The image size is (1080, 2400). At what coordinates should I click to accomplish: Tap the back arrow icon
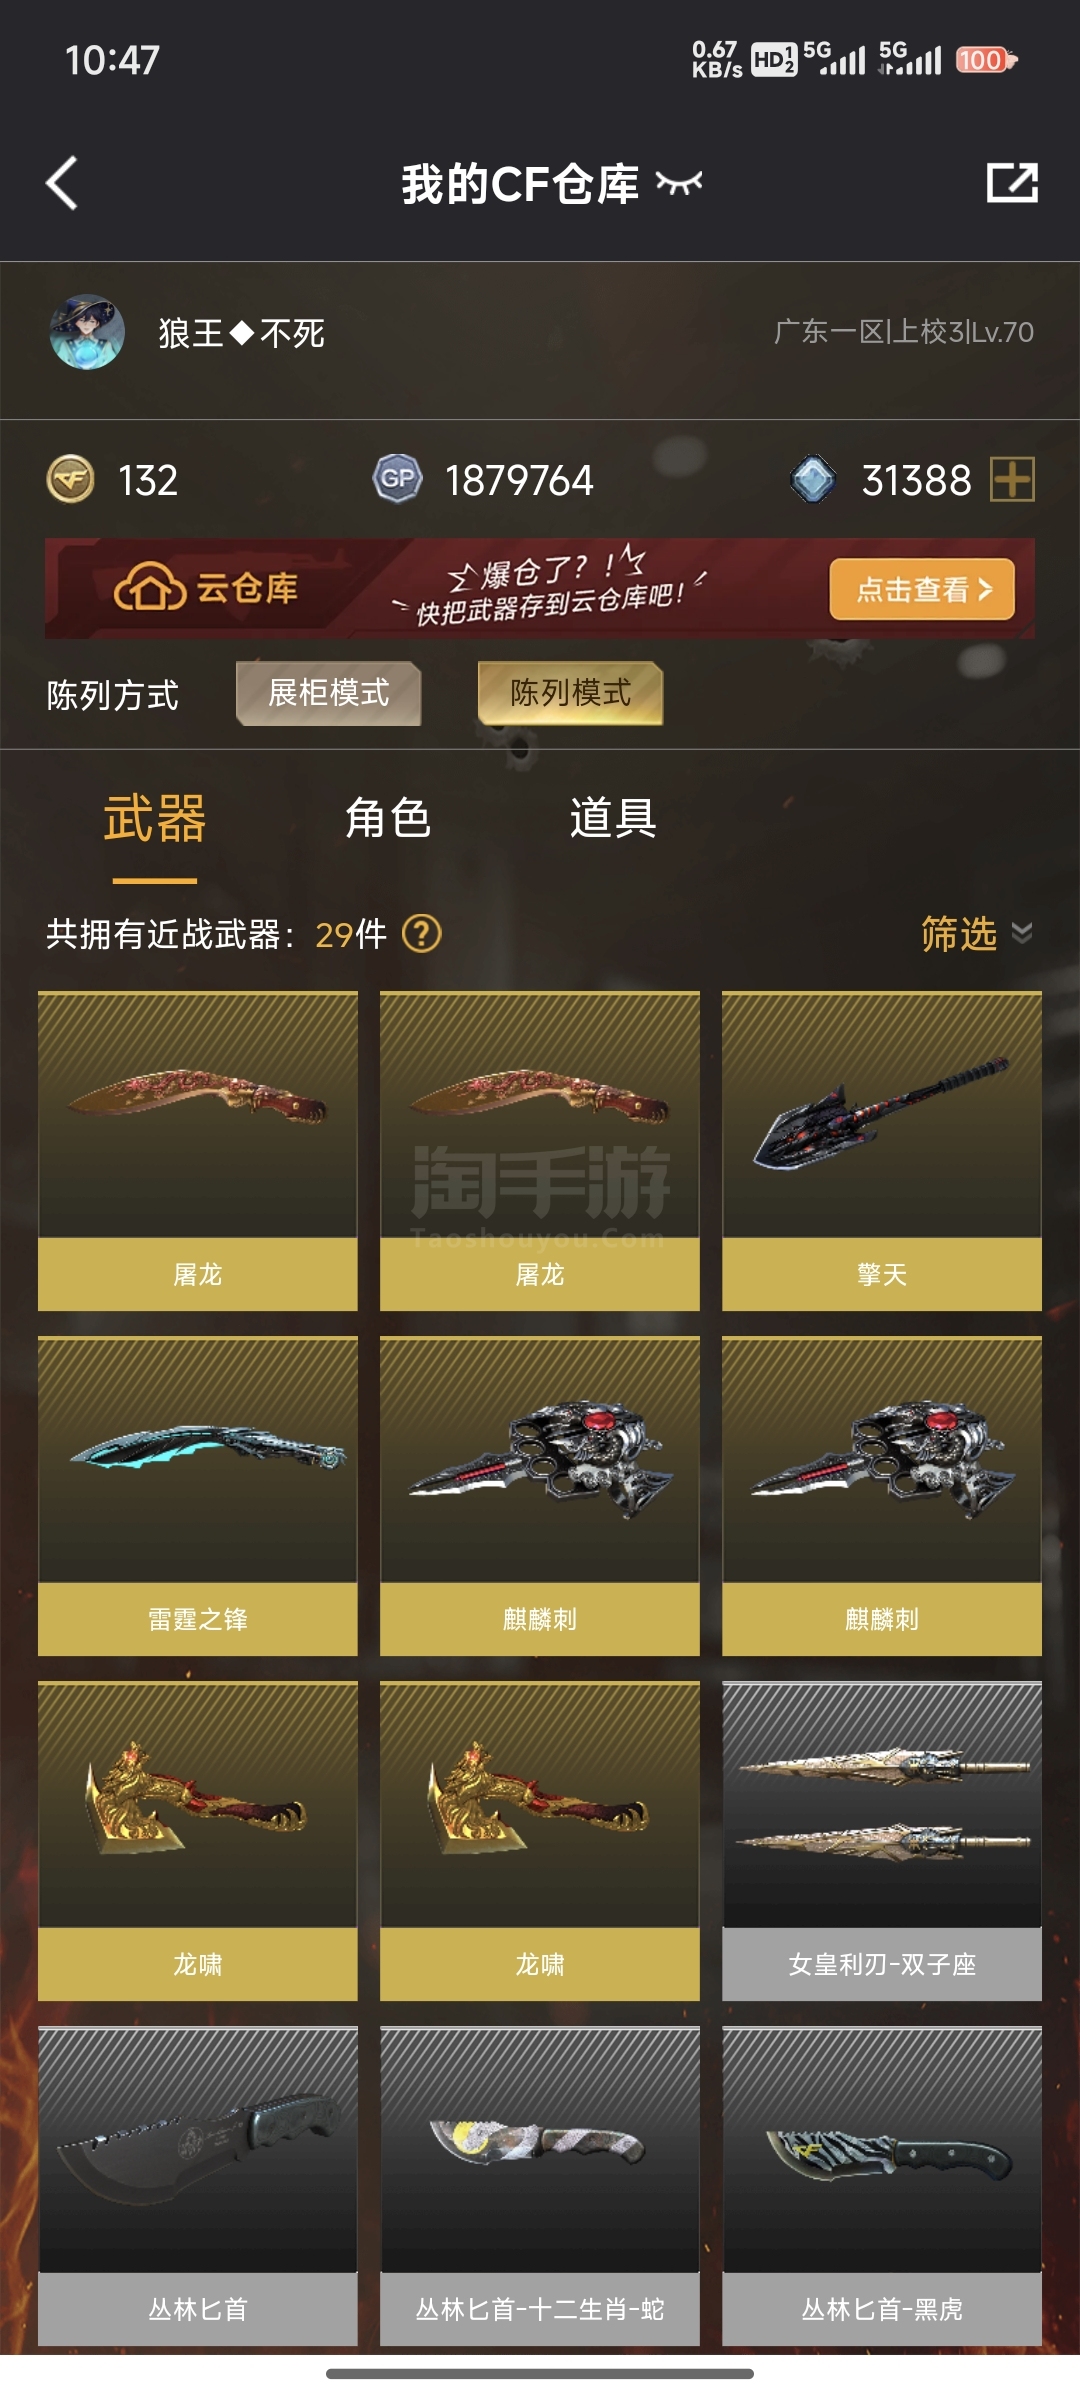click(x=62, y=183)
